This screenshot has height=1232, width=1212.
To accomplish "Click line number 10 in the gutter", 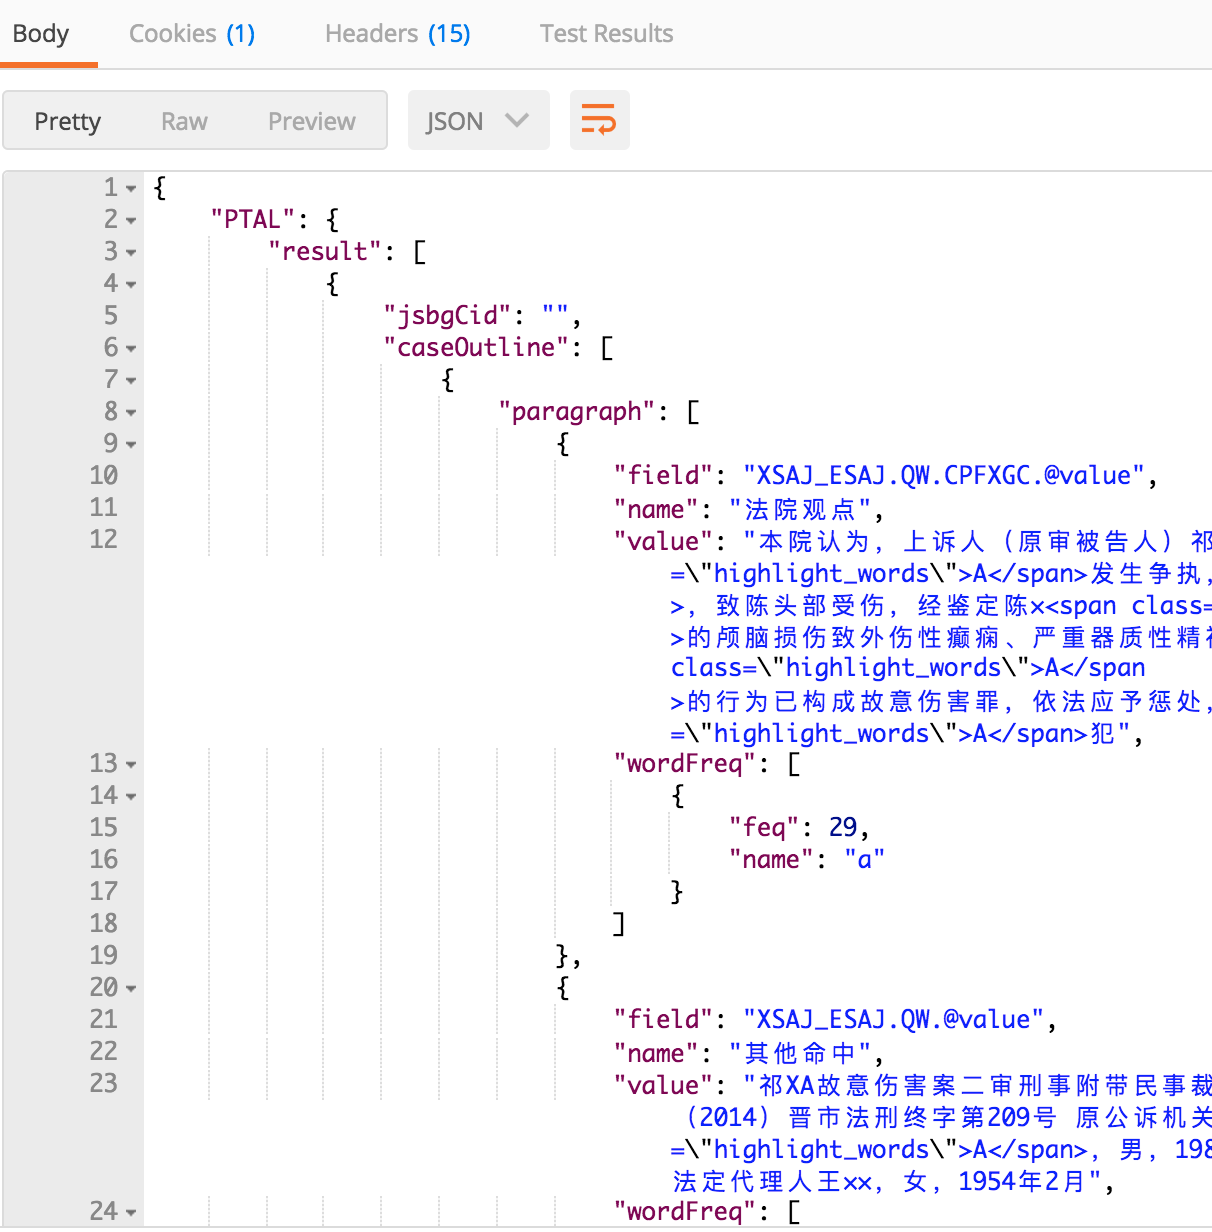I will point(104,475).
